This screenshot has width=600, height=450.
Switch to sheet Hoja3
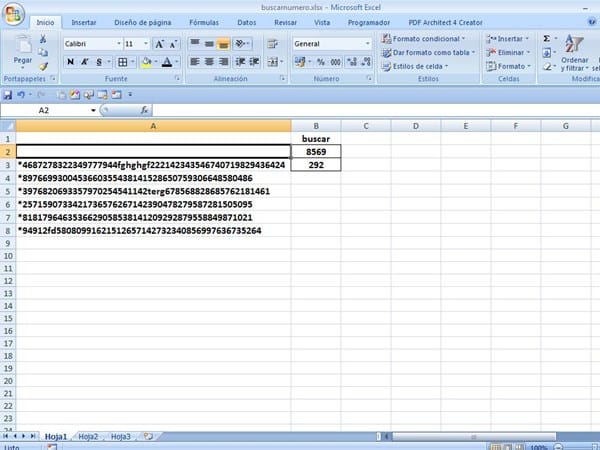(121, 437)
